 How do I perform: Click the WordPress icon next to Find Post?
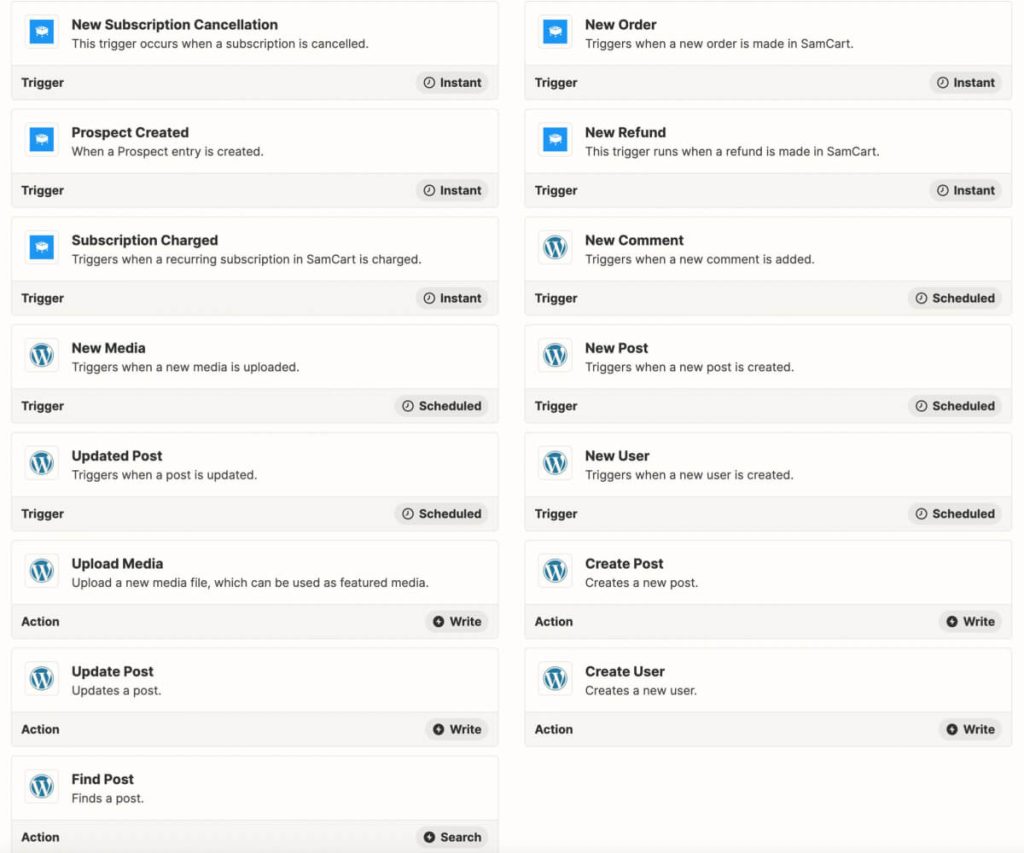(x=41, y=786)
